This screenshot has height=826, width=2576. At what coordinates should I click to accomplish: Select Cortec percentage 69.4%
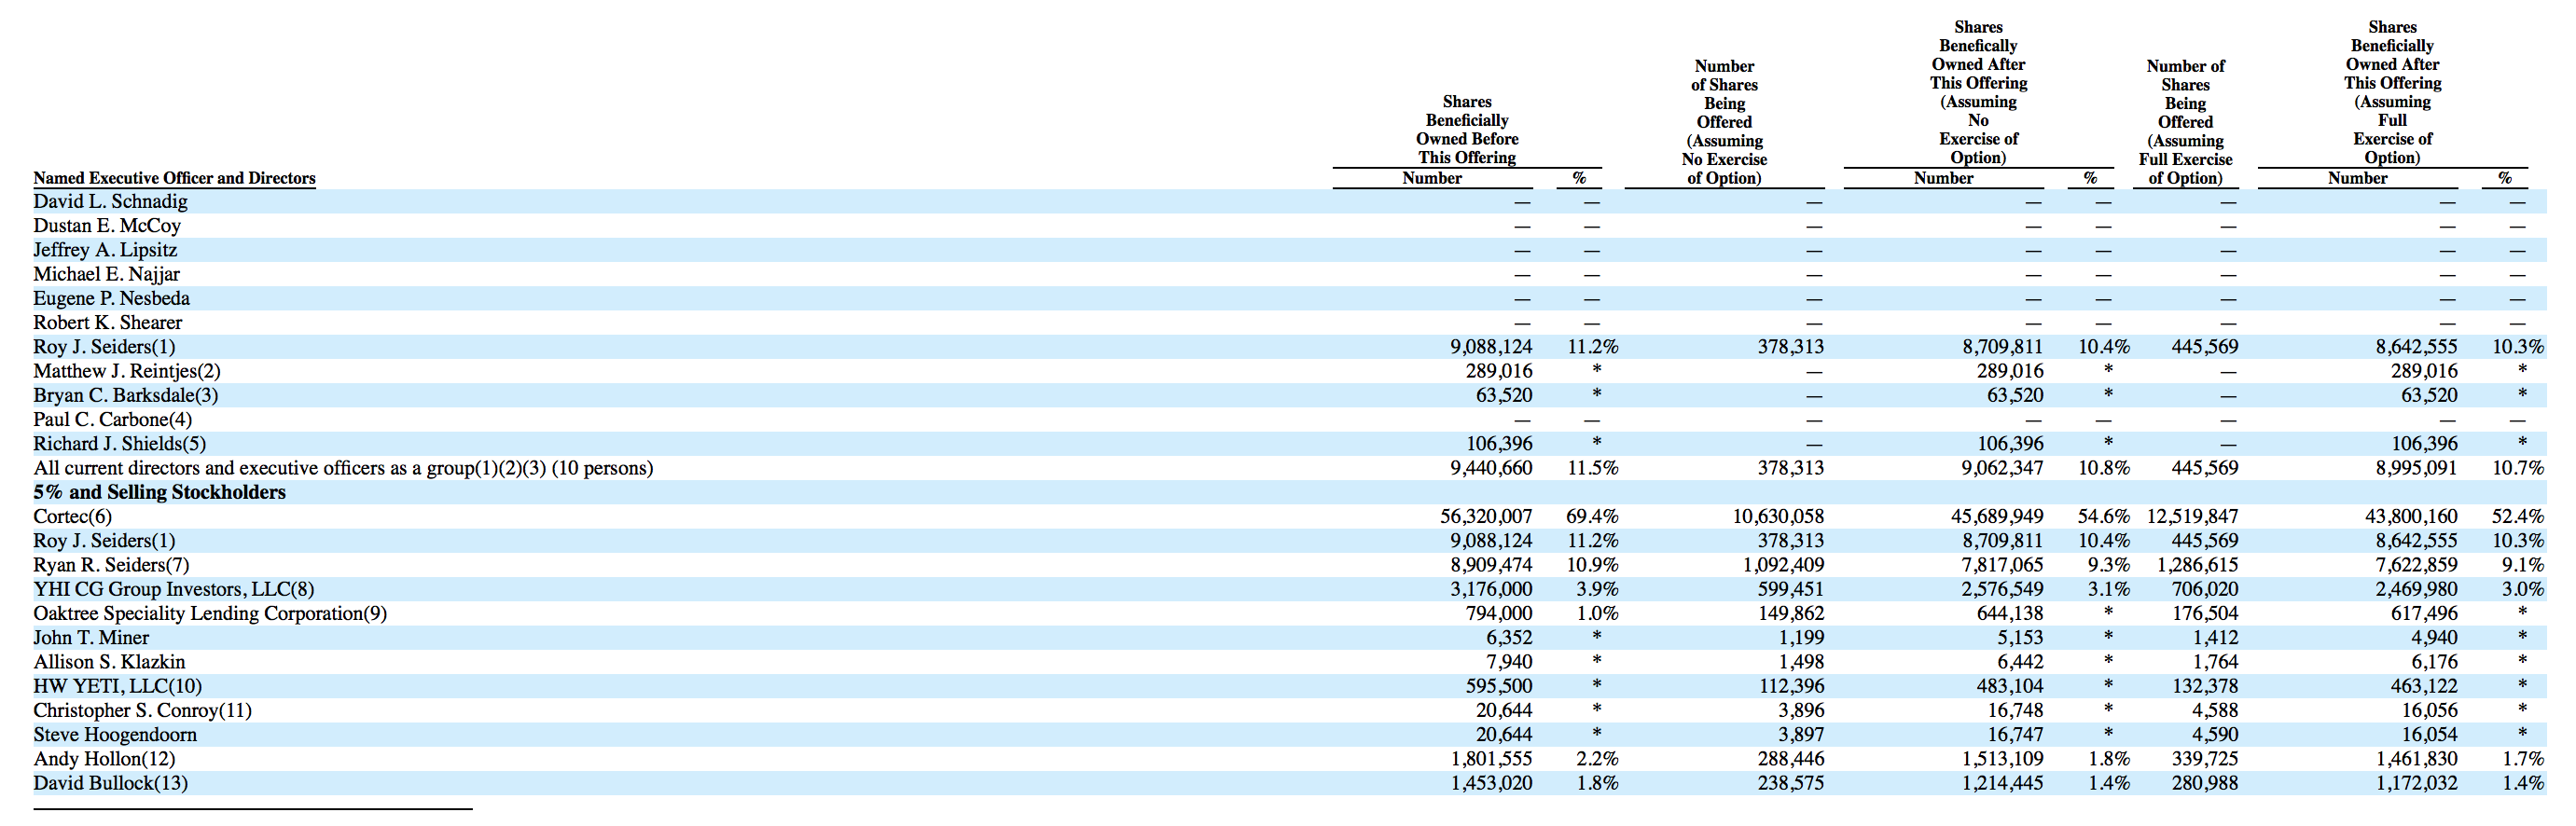1592,516
